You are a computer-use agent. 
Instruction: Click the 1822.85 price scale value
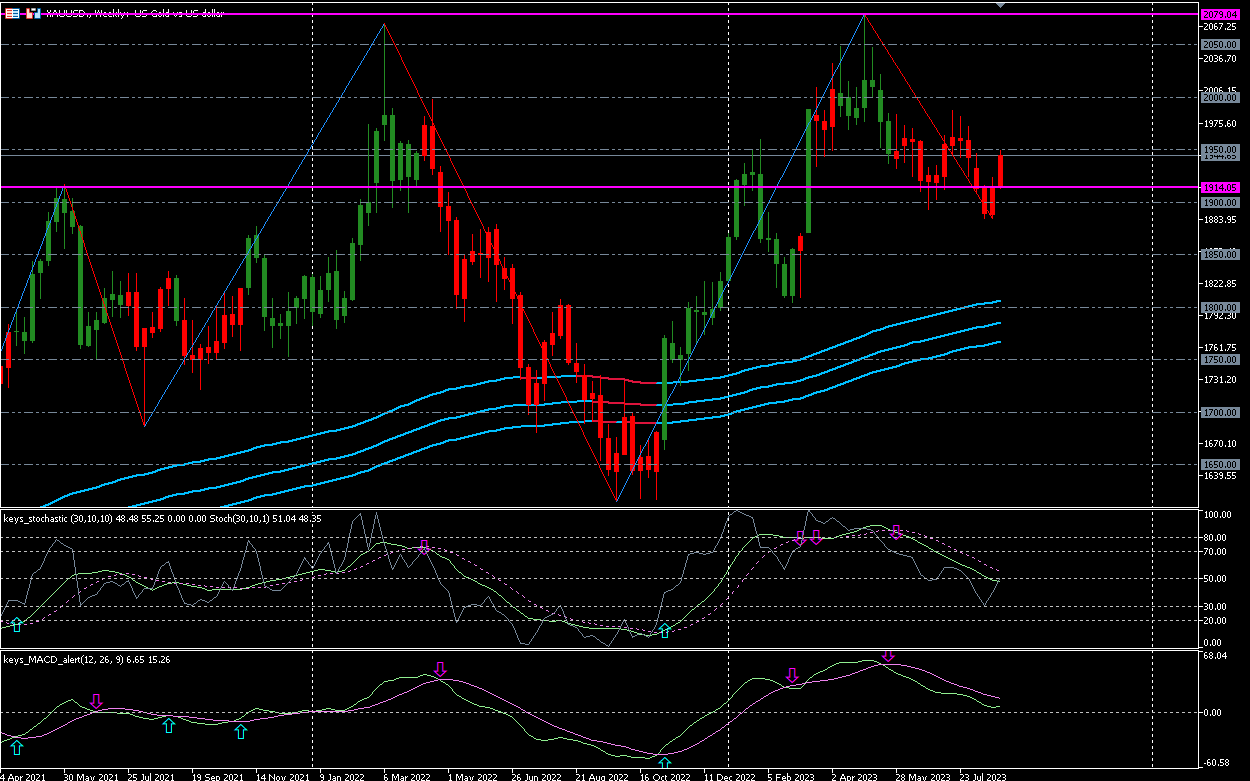click(x=1221, y=284)
